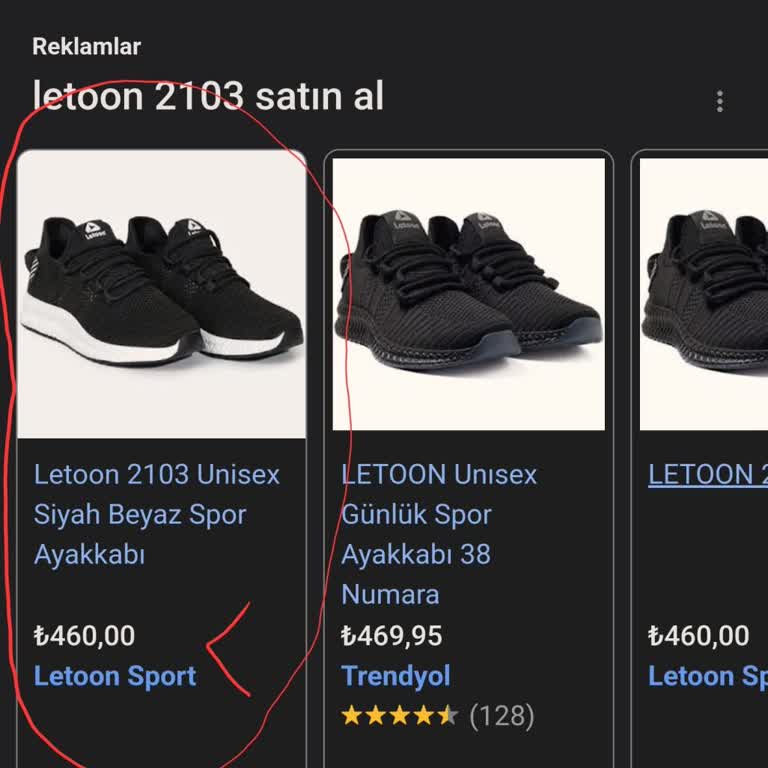Screen dimensions: 768x768
Task: Click ₺460,00 price on the third card
Action: click(699, 636)
